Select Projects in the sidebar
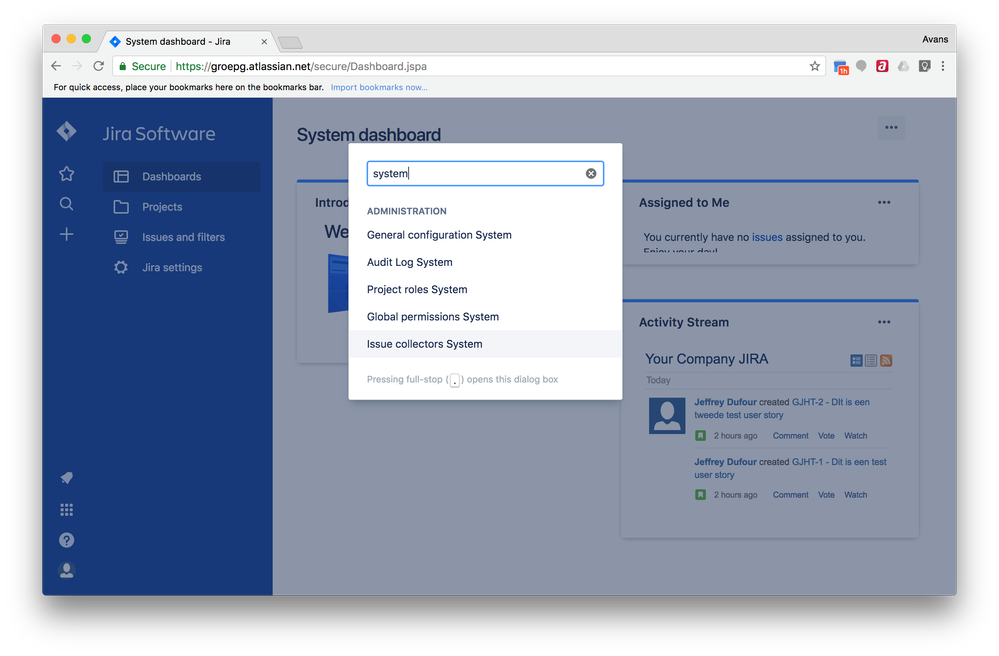 tap(182, 207)
